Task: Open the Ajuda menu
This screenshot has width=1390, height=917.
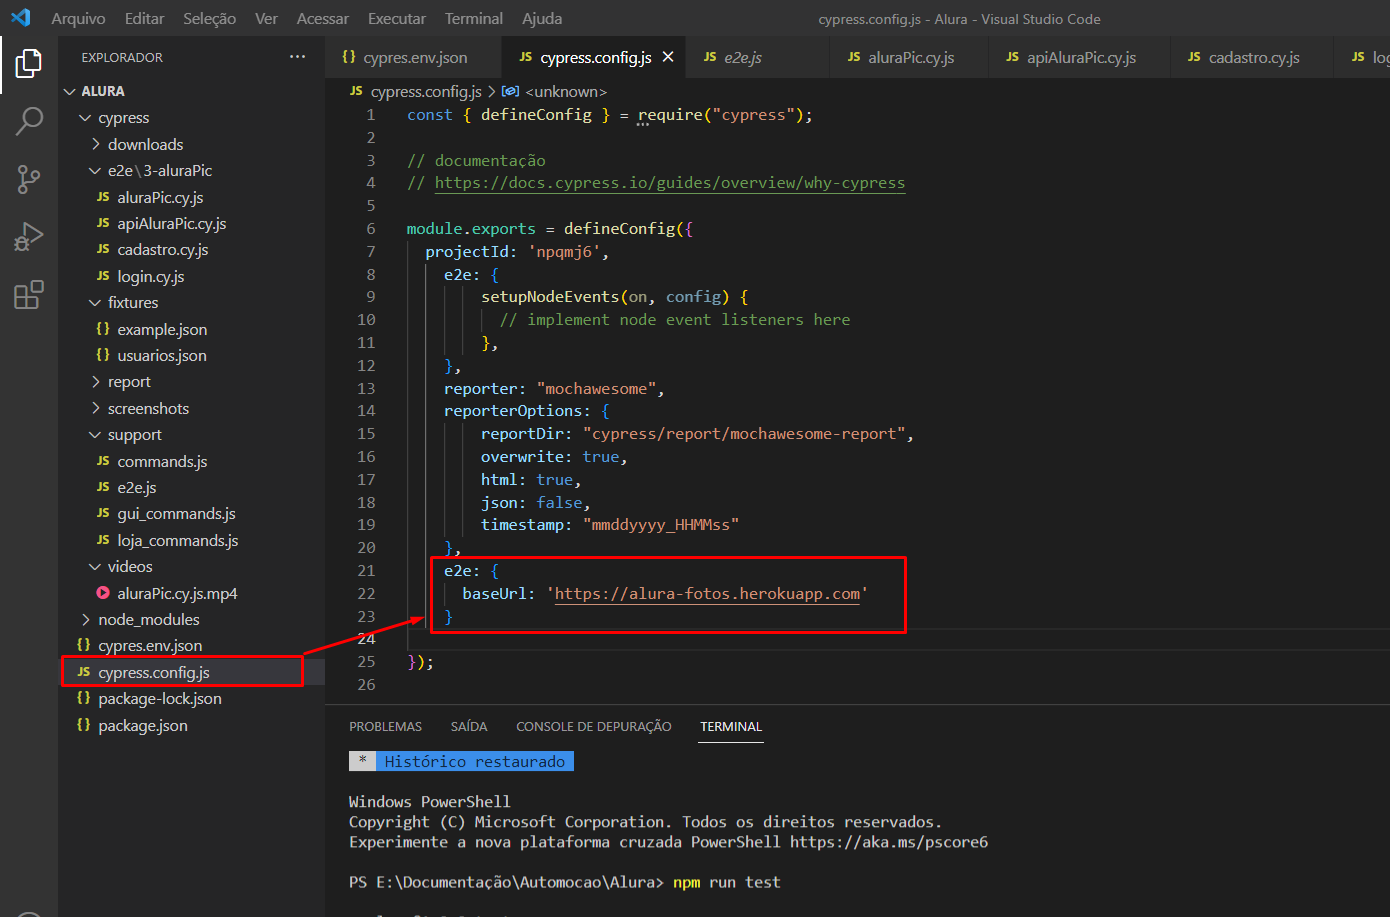Action: (542, 18)
